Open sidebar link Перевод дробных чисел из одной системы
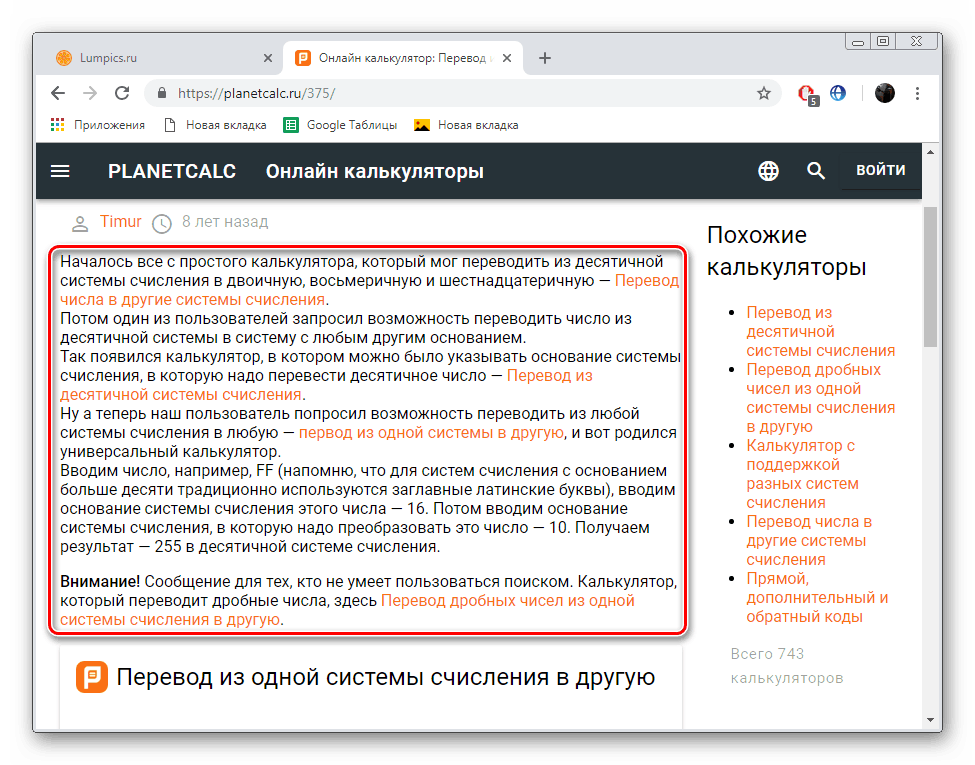Screen dimensions: 975x765 point(820,398)
